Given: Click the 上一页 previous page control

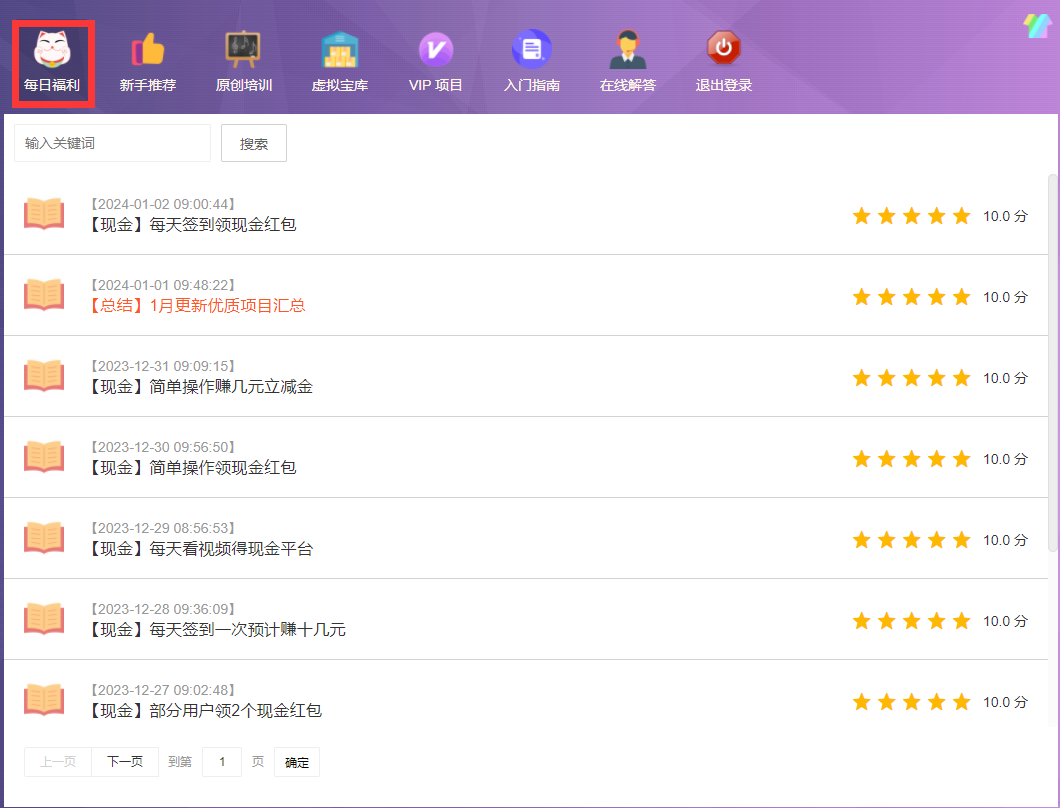Looking at the screenshot, I should [x=57, y=762].
